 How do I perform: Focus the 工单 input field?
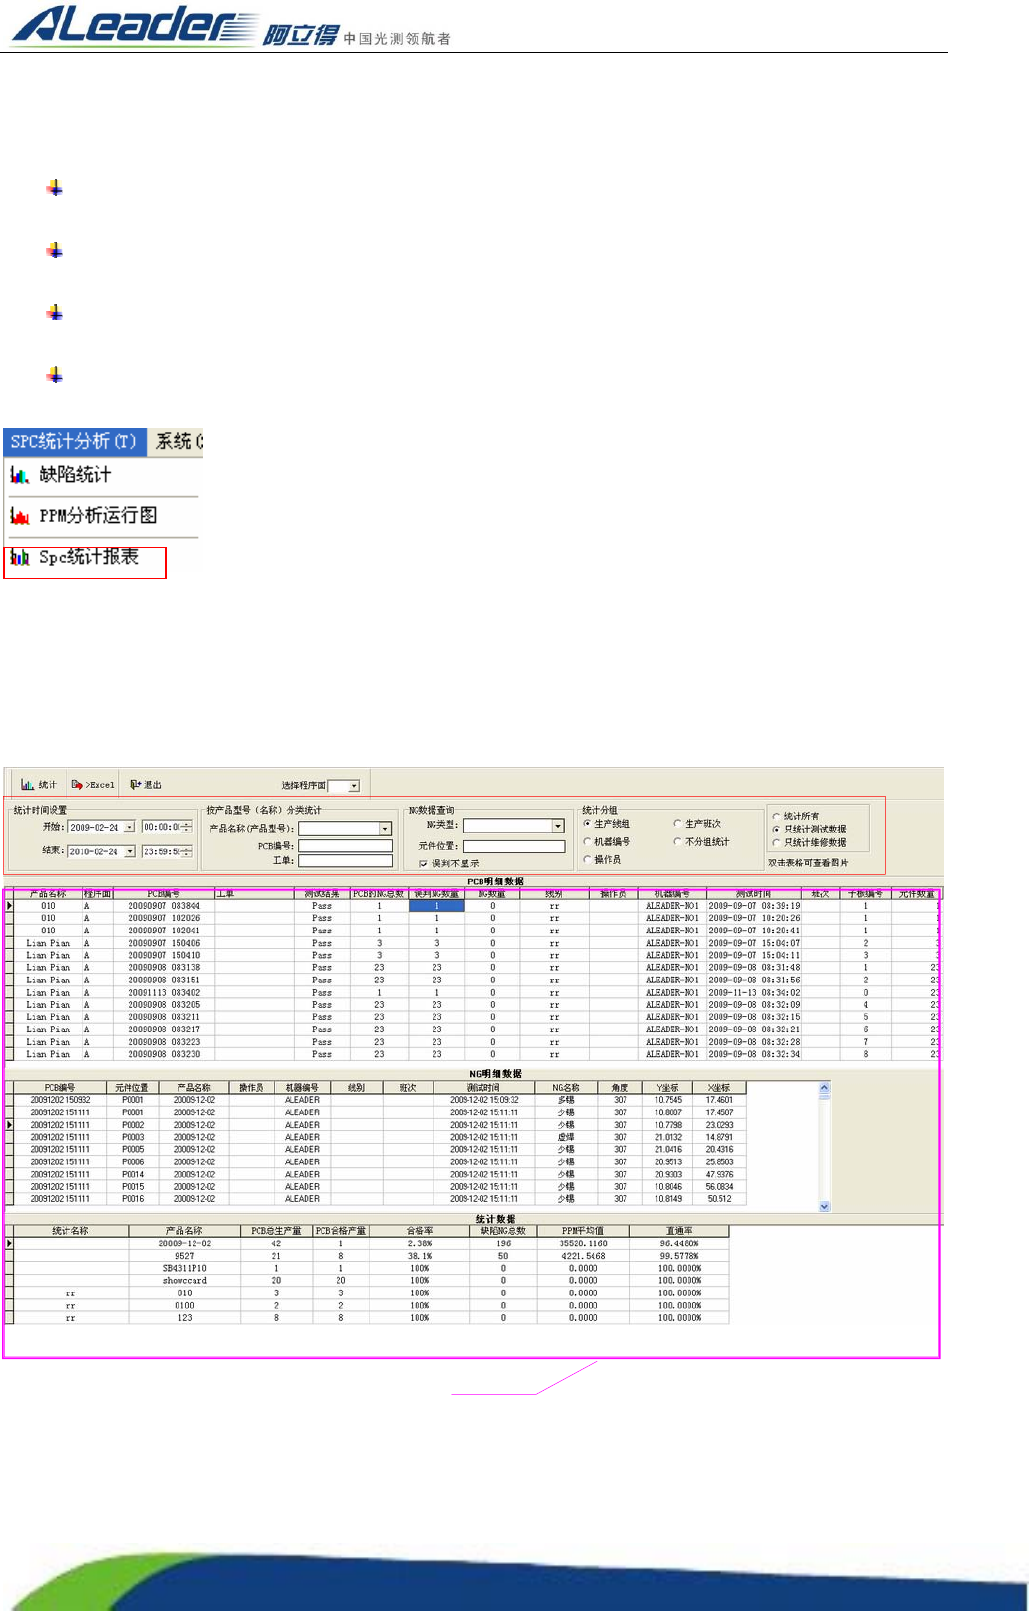point(345,860)
